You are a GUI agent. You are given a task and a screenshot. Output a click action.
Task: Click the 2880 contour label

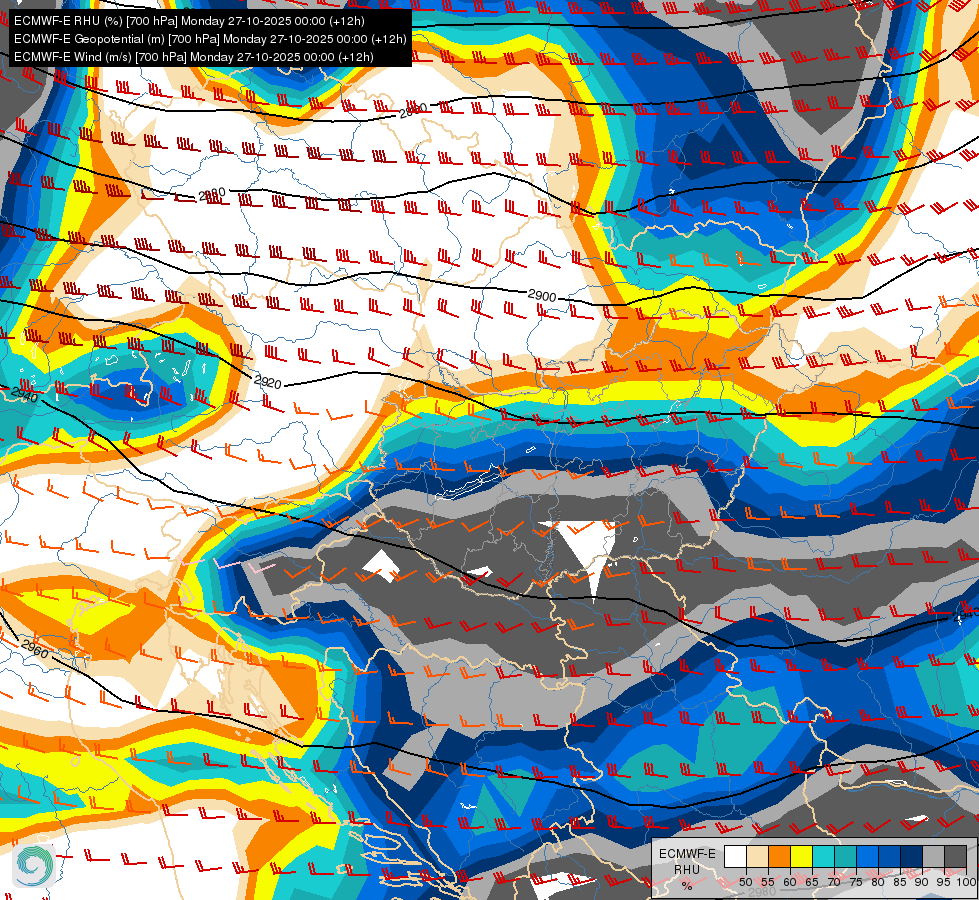pos(212,194)
